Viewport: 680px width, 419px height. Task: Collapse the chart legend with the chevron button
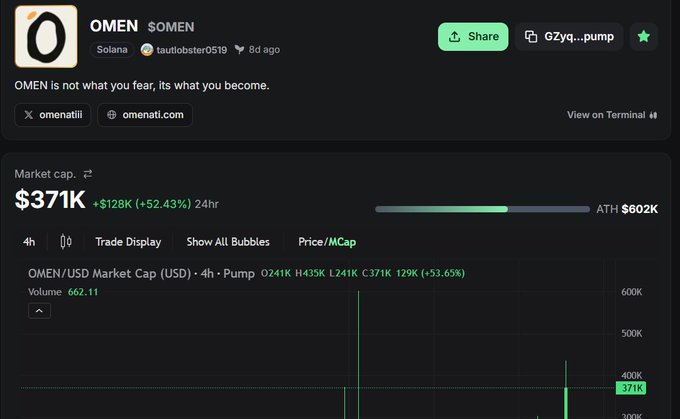39,311
